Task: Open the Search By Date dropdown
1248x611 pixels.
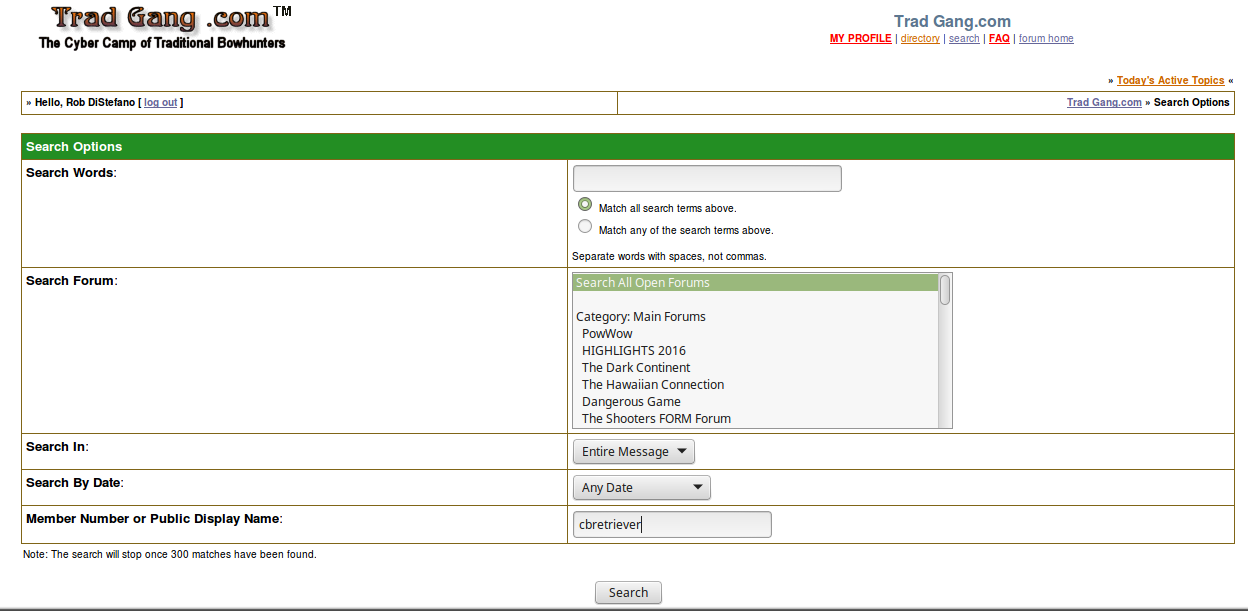Action: tap(642, 488)
